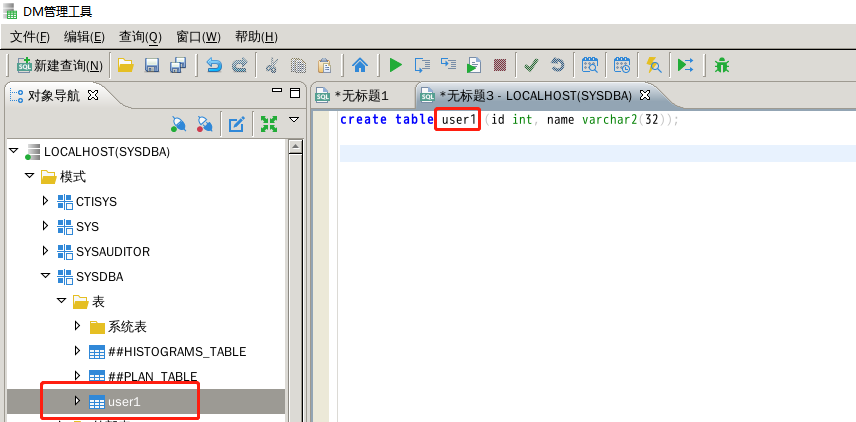Screen dimensions: 856x422
Task: Close the *无标题3 editor tab
Action: point(645,96)
